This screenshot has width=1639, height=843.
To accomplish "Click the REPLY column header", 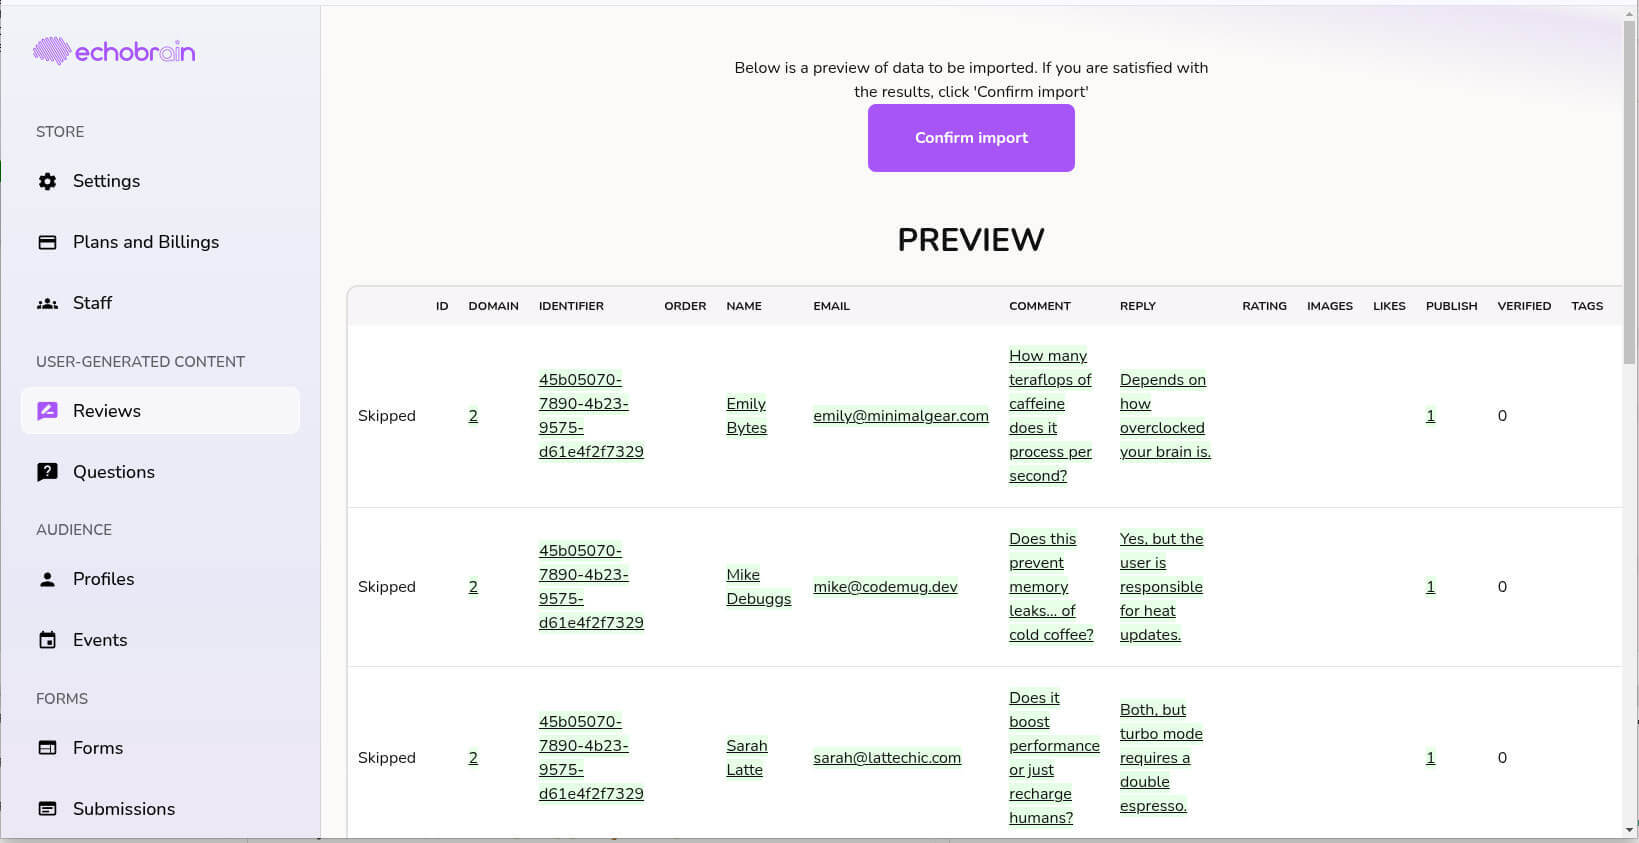I will pyautogui.click(x=1138, y=306).
